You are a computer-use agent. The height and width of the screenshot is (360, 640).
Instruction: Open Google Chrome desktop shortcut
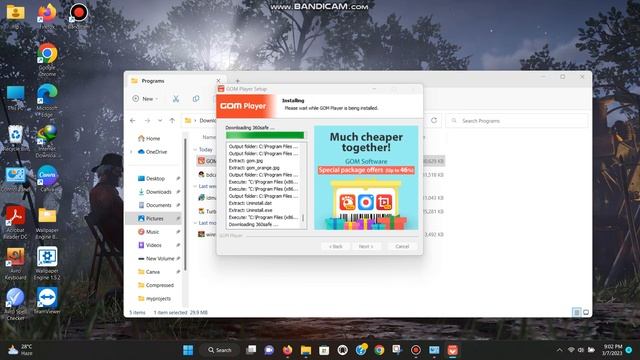click(47, 60)
